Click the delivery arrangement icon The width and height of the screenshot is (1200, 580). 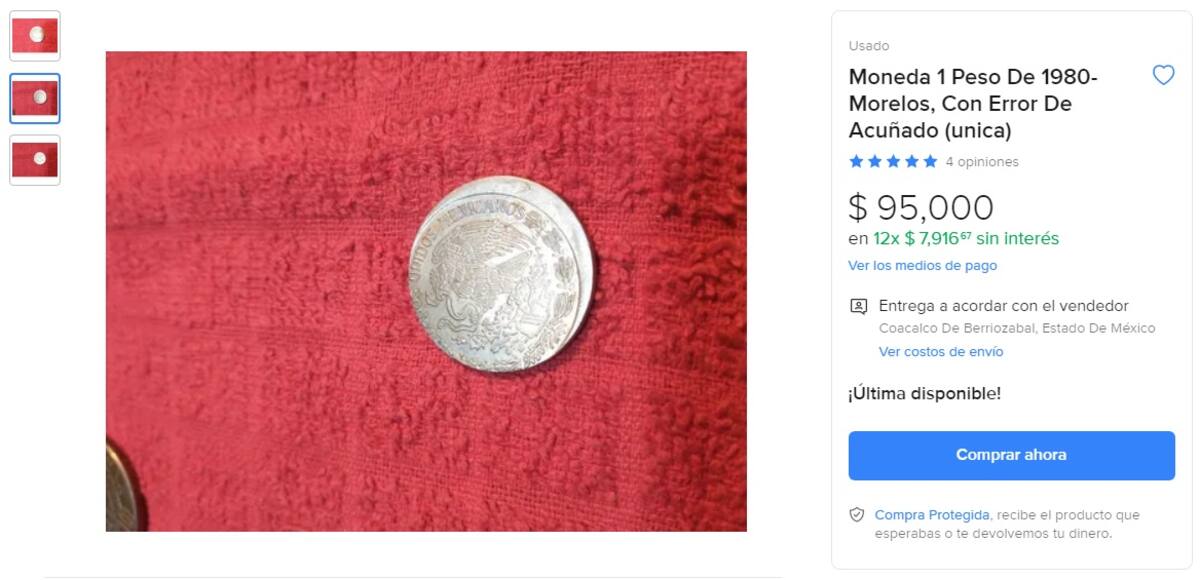[858, 306]
